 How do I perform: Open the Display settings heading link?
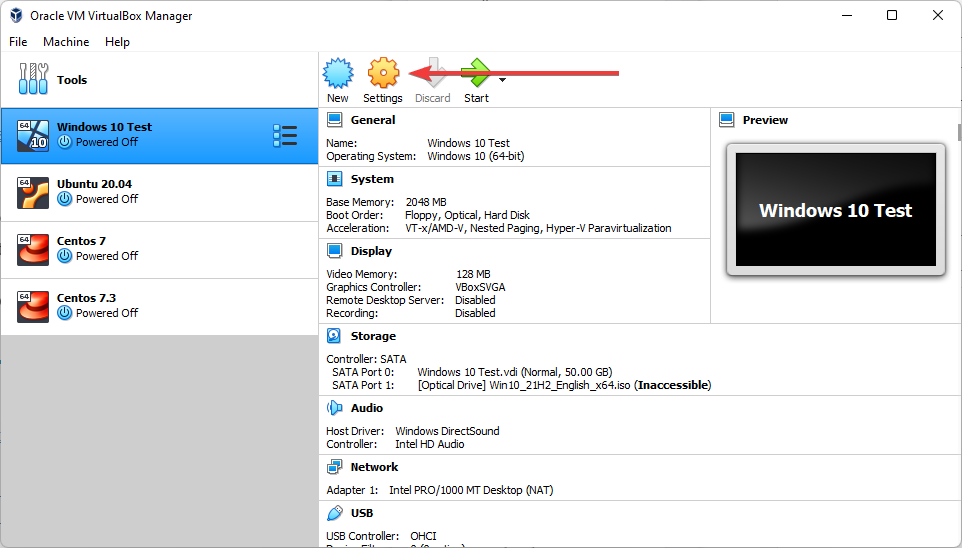click(371, 251)
